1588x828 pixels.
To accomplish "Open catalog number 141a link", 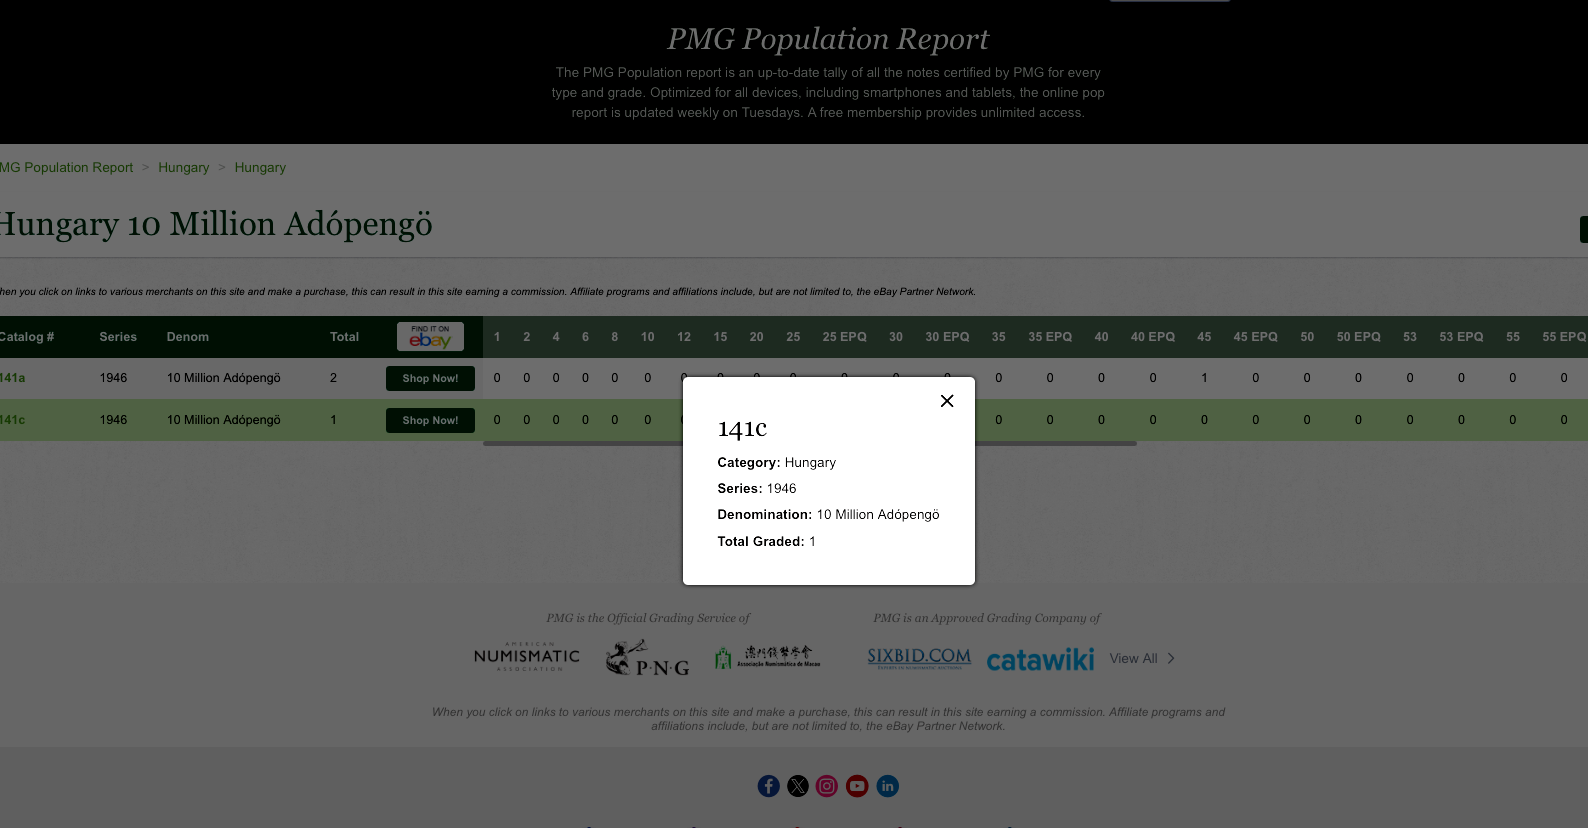I will (x=12, y=378).
